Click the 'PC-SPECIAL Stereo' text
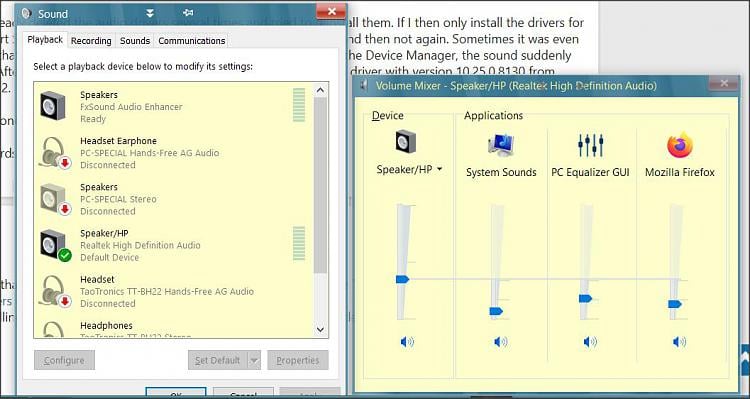The width and height of the screenshot is (750, 399). coord(118,199)
